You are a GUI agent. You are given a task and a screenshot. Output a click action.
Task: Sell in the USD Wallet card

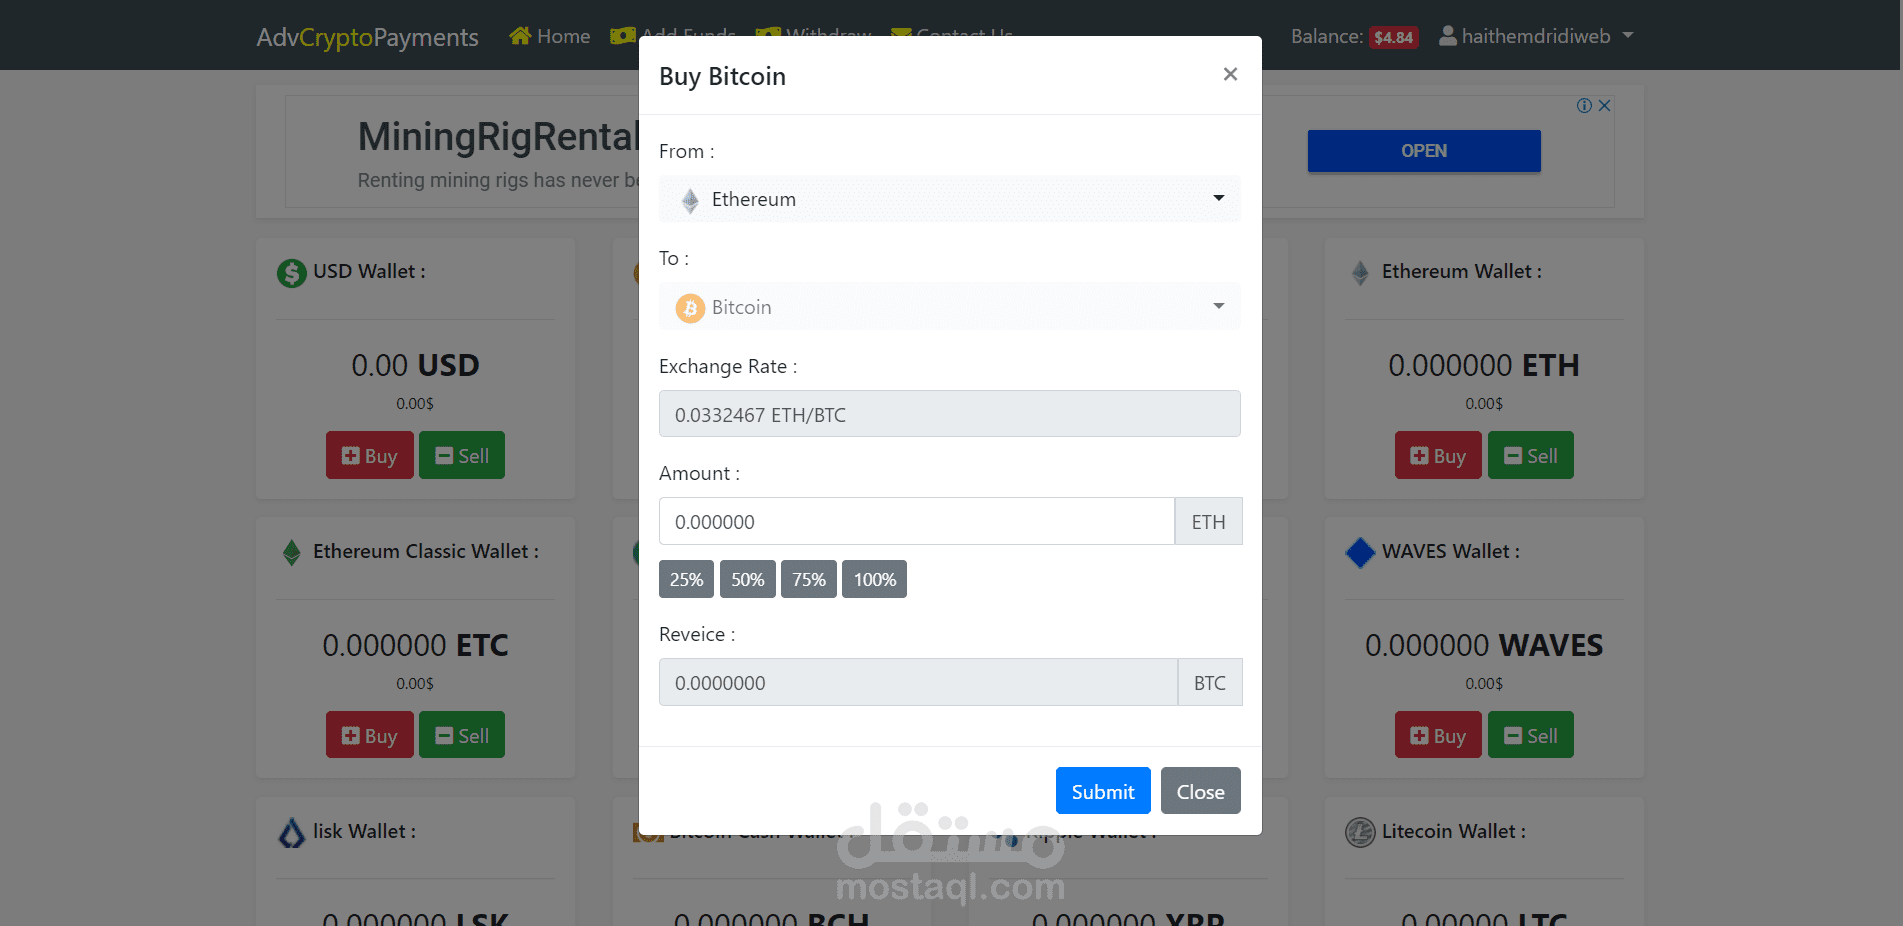coord(462,455)
